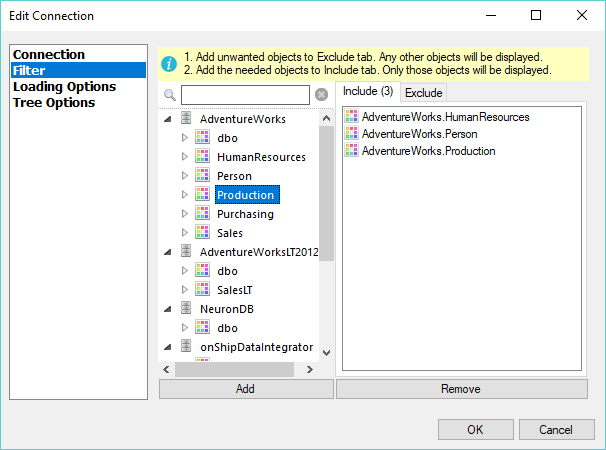Click the Person schema icon in the tree

203,175
